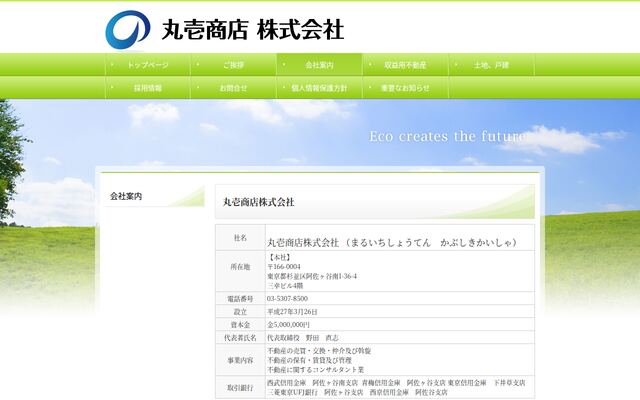This screenshot has height=400, width=640.
Task: Select the 不動産に関するコンサルタント業 line
Action: [316, 370]
